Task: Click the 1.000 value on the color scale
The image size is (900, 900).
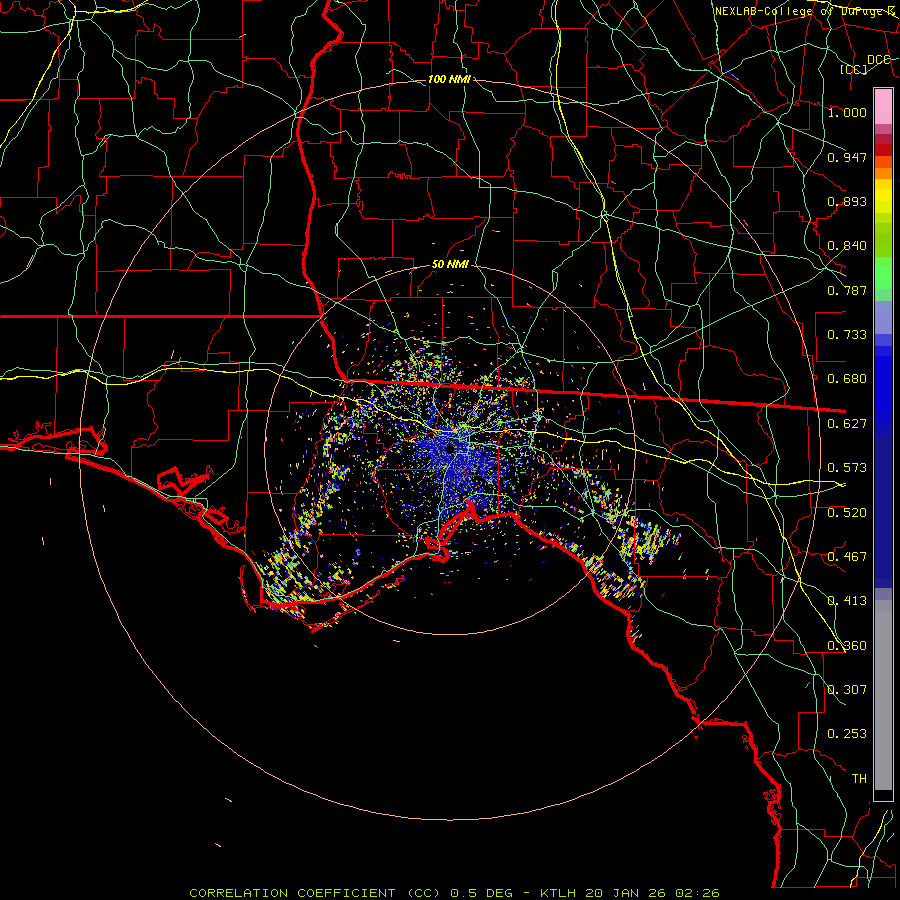Action: (x=847, y=112)
